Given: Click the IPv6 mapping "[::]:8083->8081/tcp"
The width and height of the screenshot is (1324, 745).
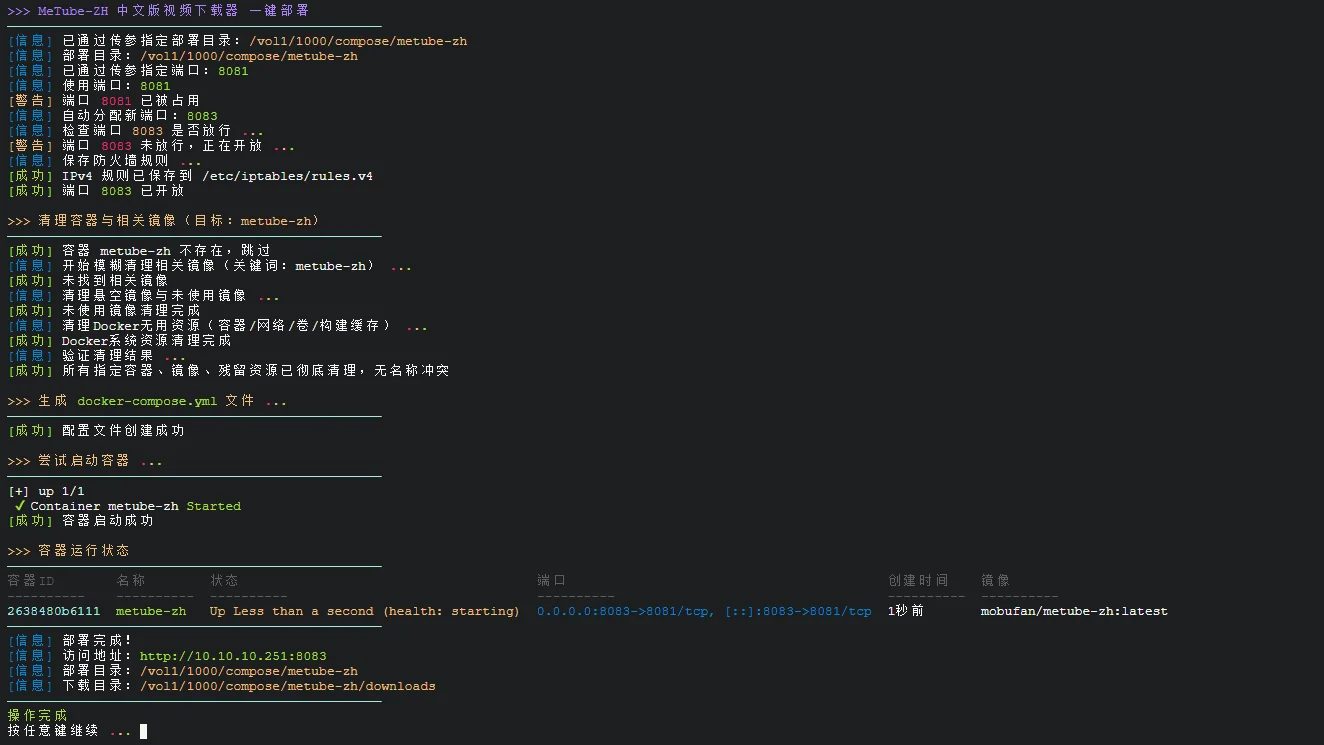Looking at the screenshot, I should [x=798, y=611].
